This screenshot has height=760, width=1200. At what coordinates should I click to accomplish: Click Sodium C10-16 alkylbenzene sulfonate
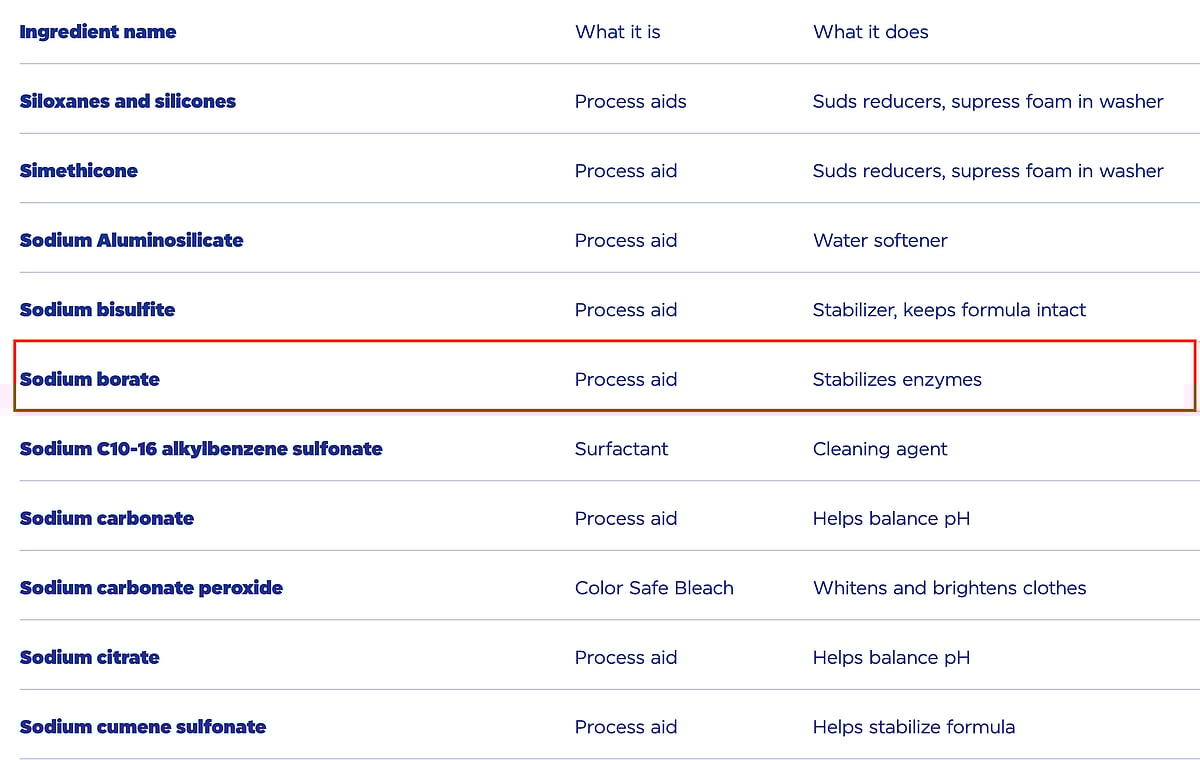coord(201,449)
